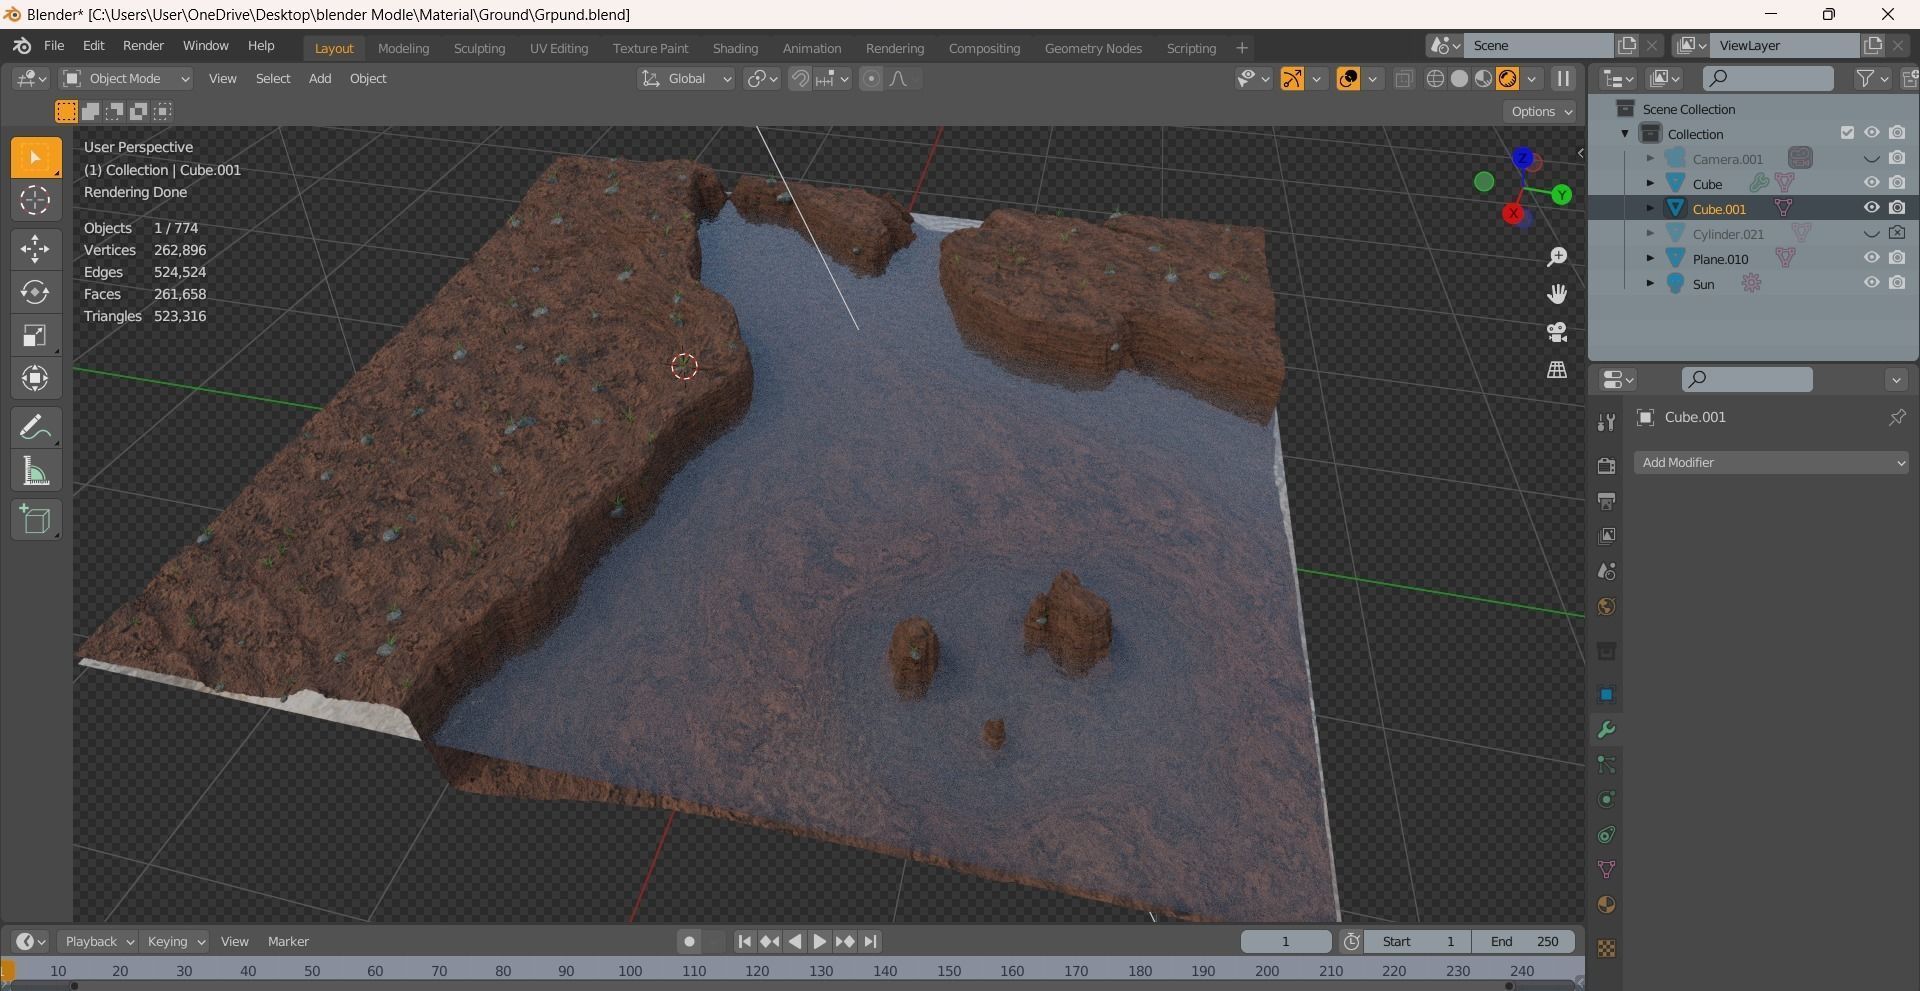The height and width of the screenshot is (991, 1920).
Task: Open outliner filter dropdown
Action: 1872,79
